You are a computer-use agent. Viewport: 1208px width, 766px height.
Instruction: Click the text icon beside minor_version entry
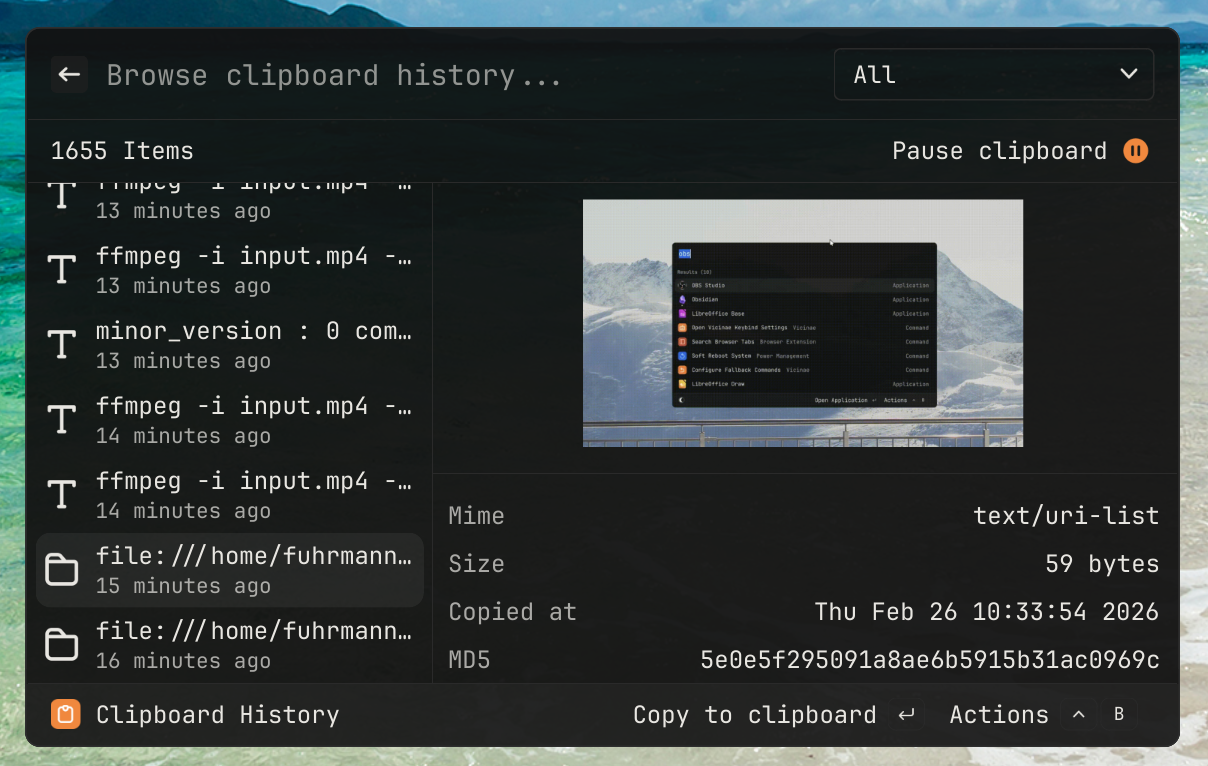coord(62,345)
